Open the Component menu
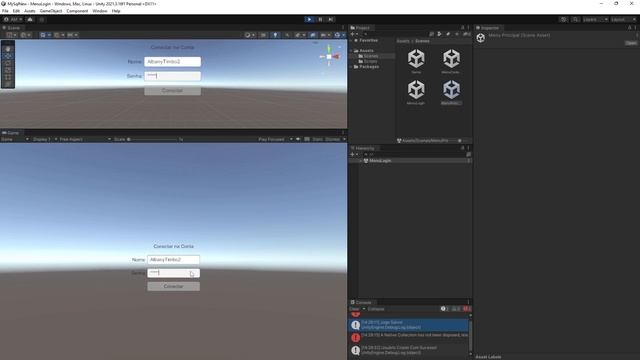 [77, 11]
